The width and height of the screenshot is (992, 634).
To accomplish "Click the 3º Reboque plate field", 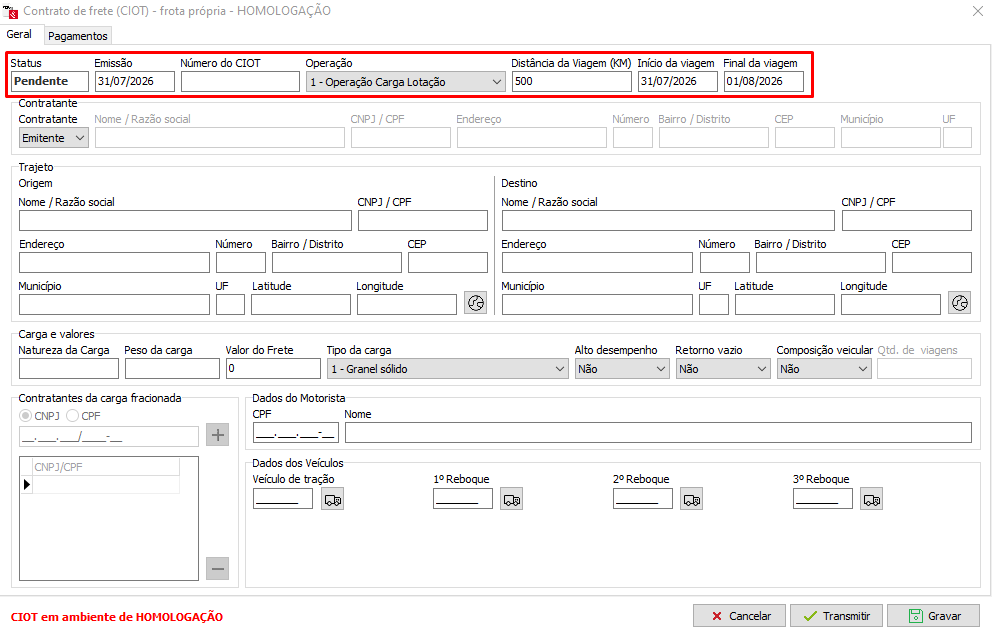I will 822,499.
